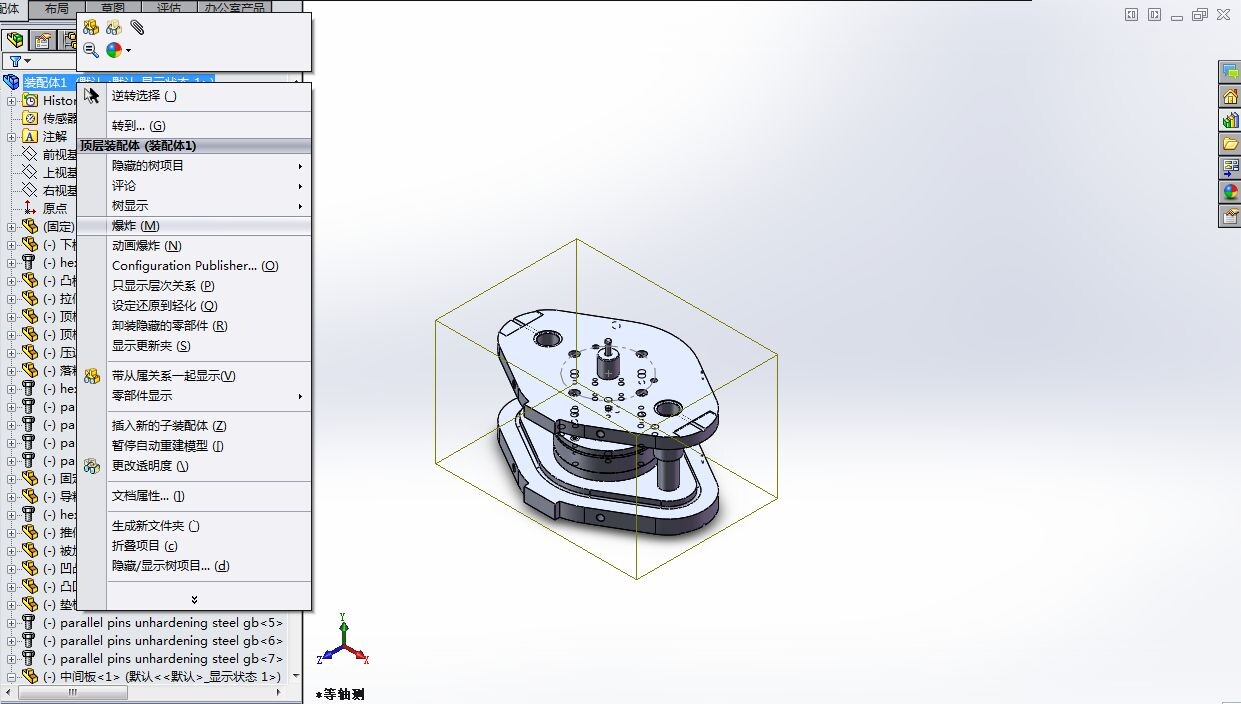Viewport: 1241px width, 704px height.
Task: Collapse the 中间板<1> tree node
Action: coord(12,677)
